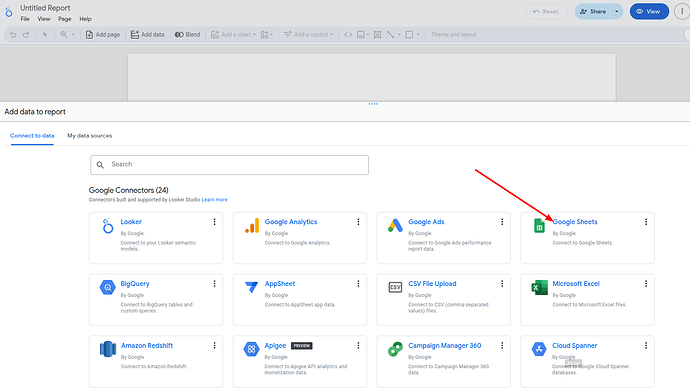Open the header more options menu
690x390 pixels.
click(682, 11)
